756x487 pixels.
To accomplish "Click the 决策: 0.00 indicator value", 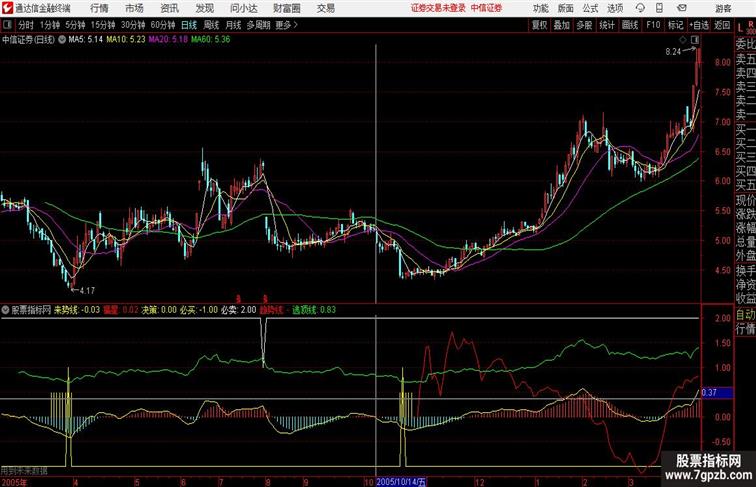I will 159,310.
